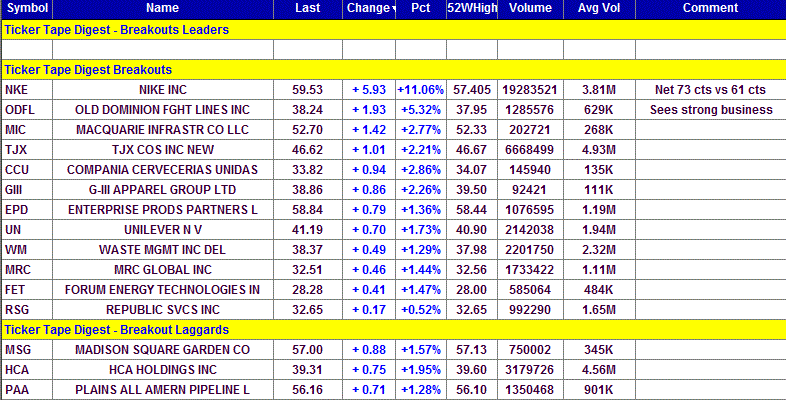
Task: Click MSG percent change +1.57%
Action: click(x=421, y=350)
